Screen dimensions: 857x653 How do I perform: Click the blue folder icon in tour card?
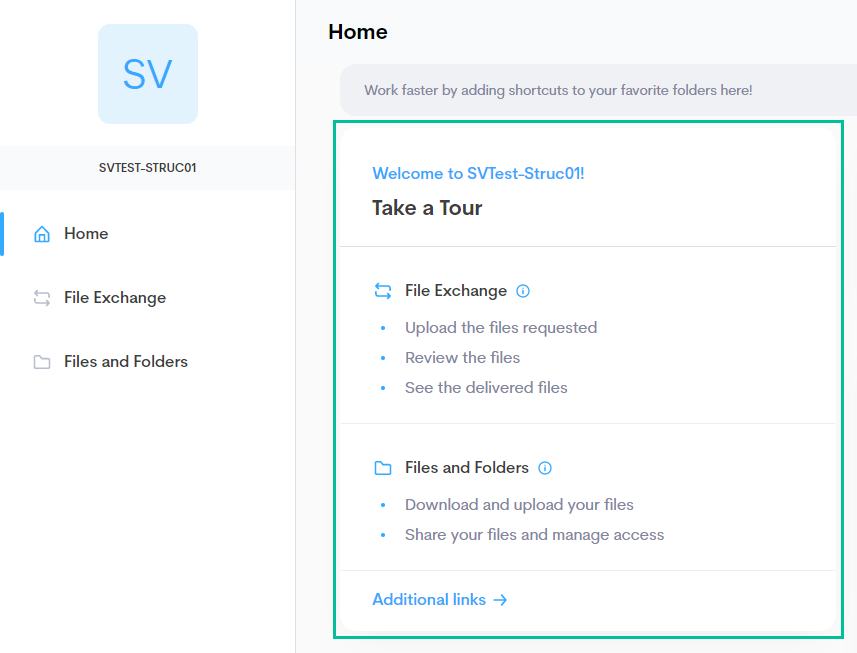point(383,468)
